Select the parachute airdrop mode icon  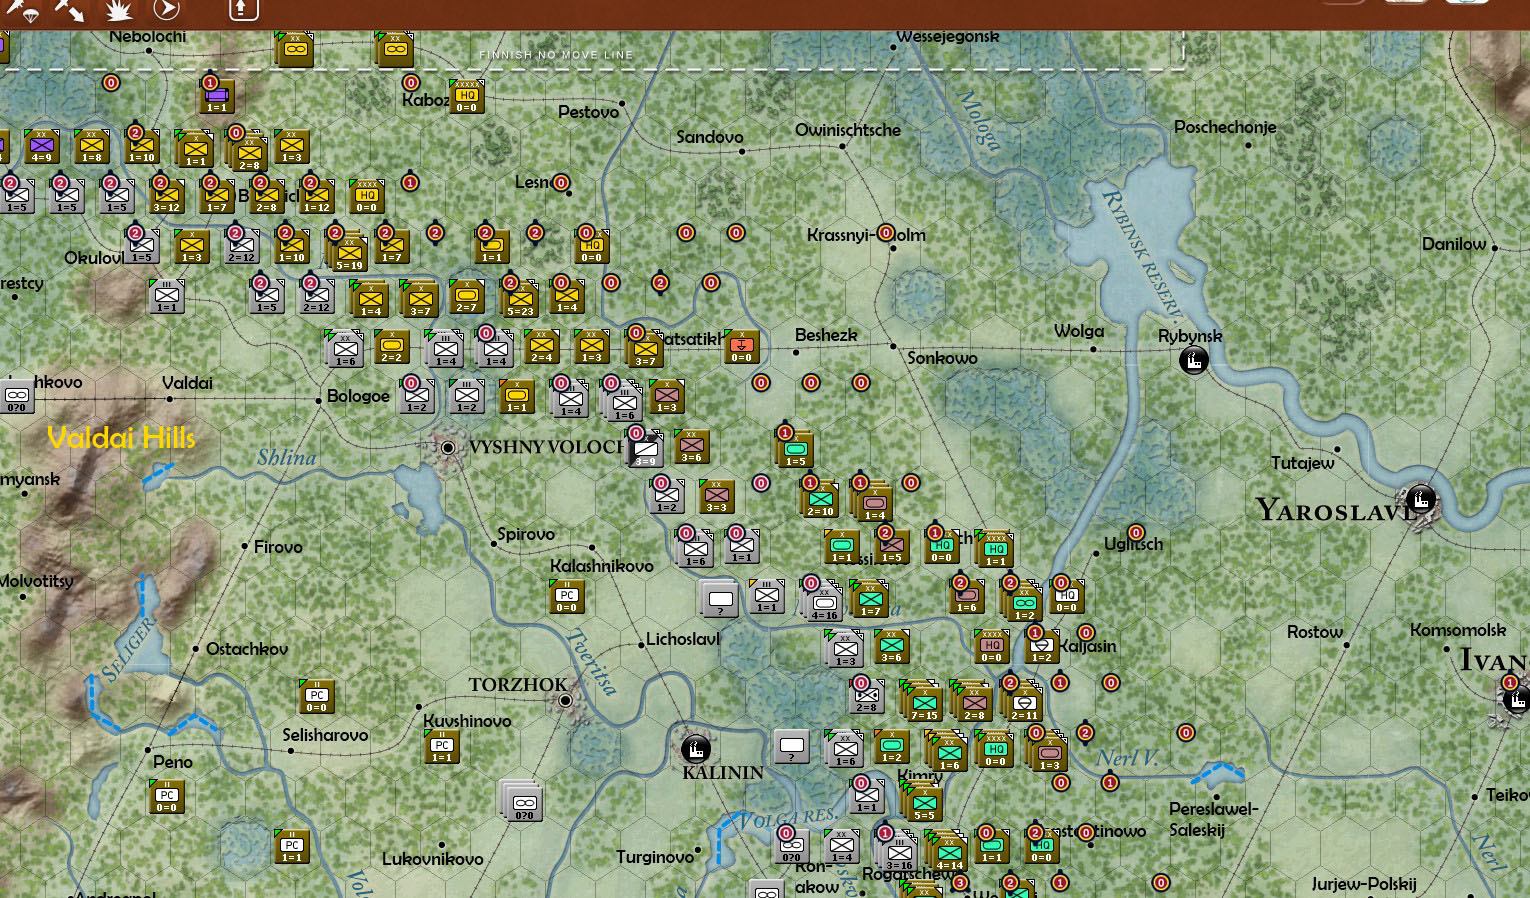pos(23,10)
